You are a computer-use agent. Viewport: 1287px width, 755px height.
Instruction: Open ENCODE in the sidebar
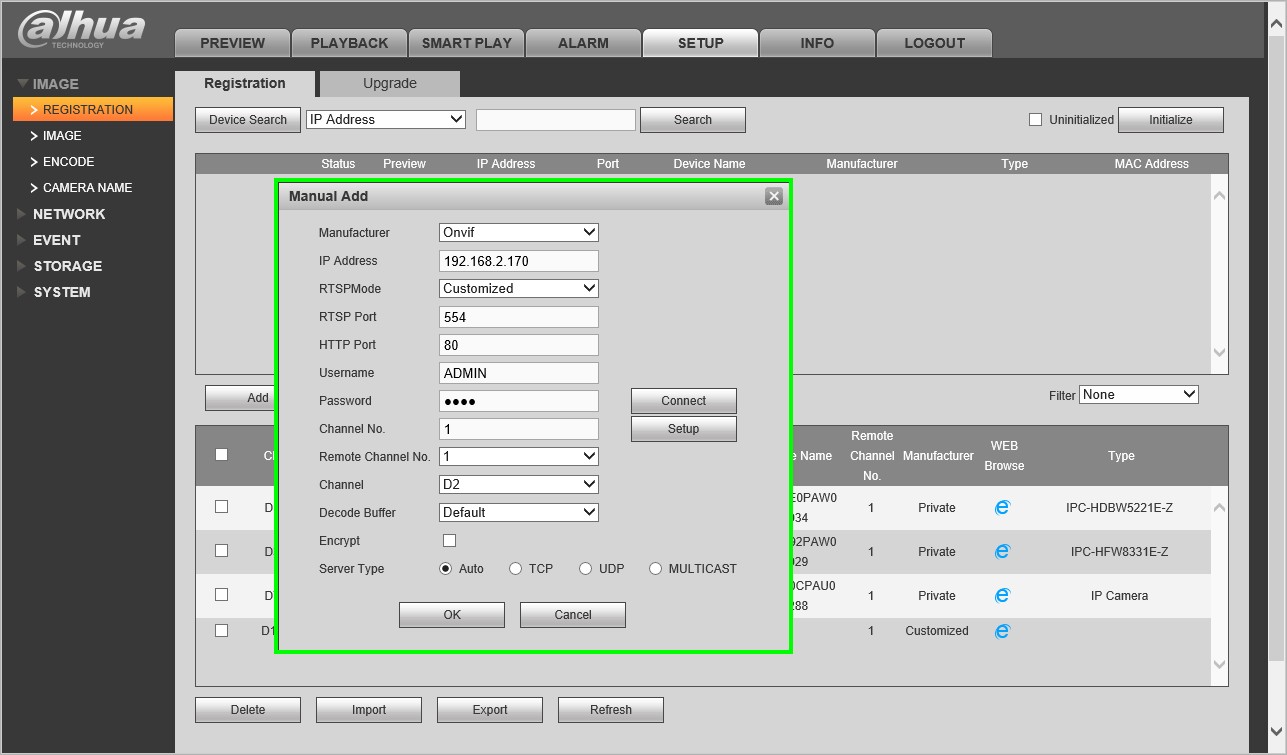(68, 162)
